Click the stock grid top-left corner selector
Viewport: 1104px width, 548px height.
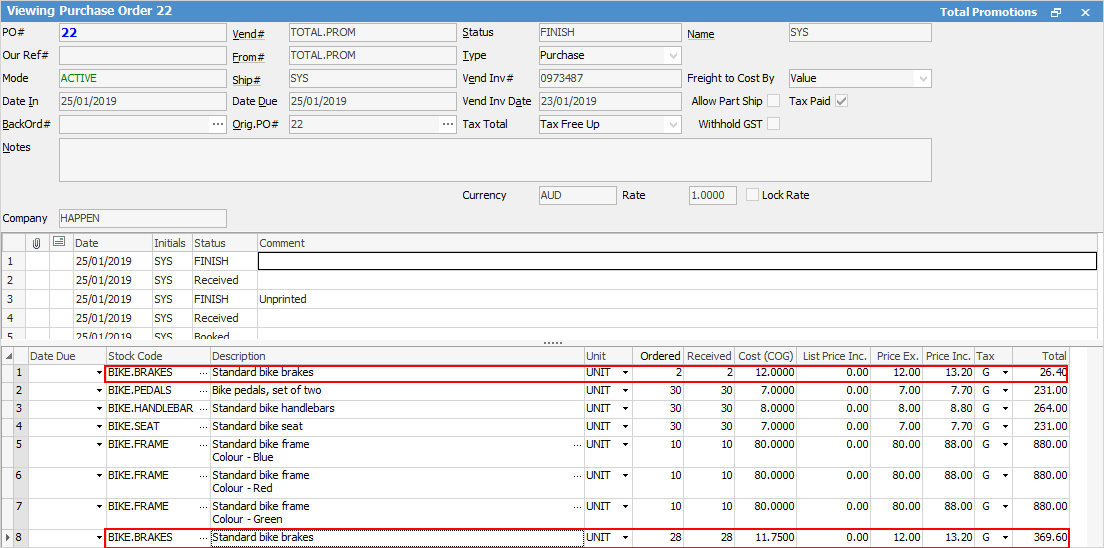(x=10, y=356)
